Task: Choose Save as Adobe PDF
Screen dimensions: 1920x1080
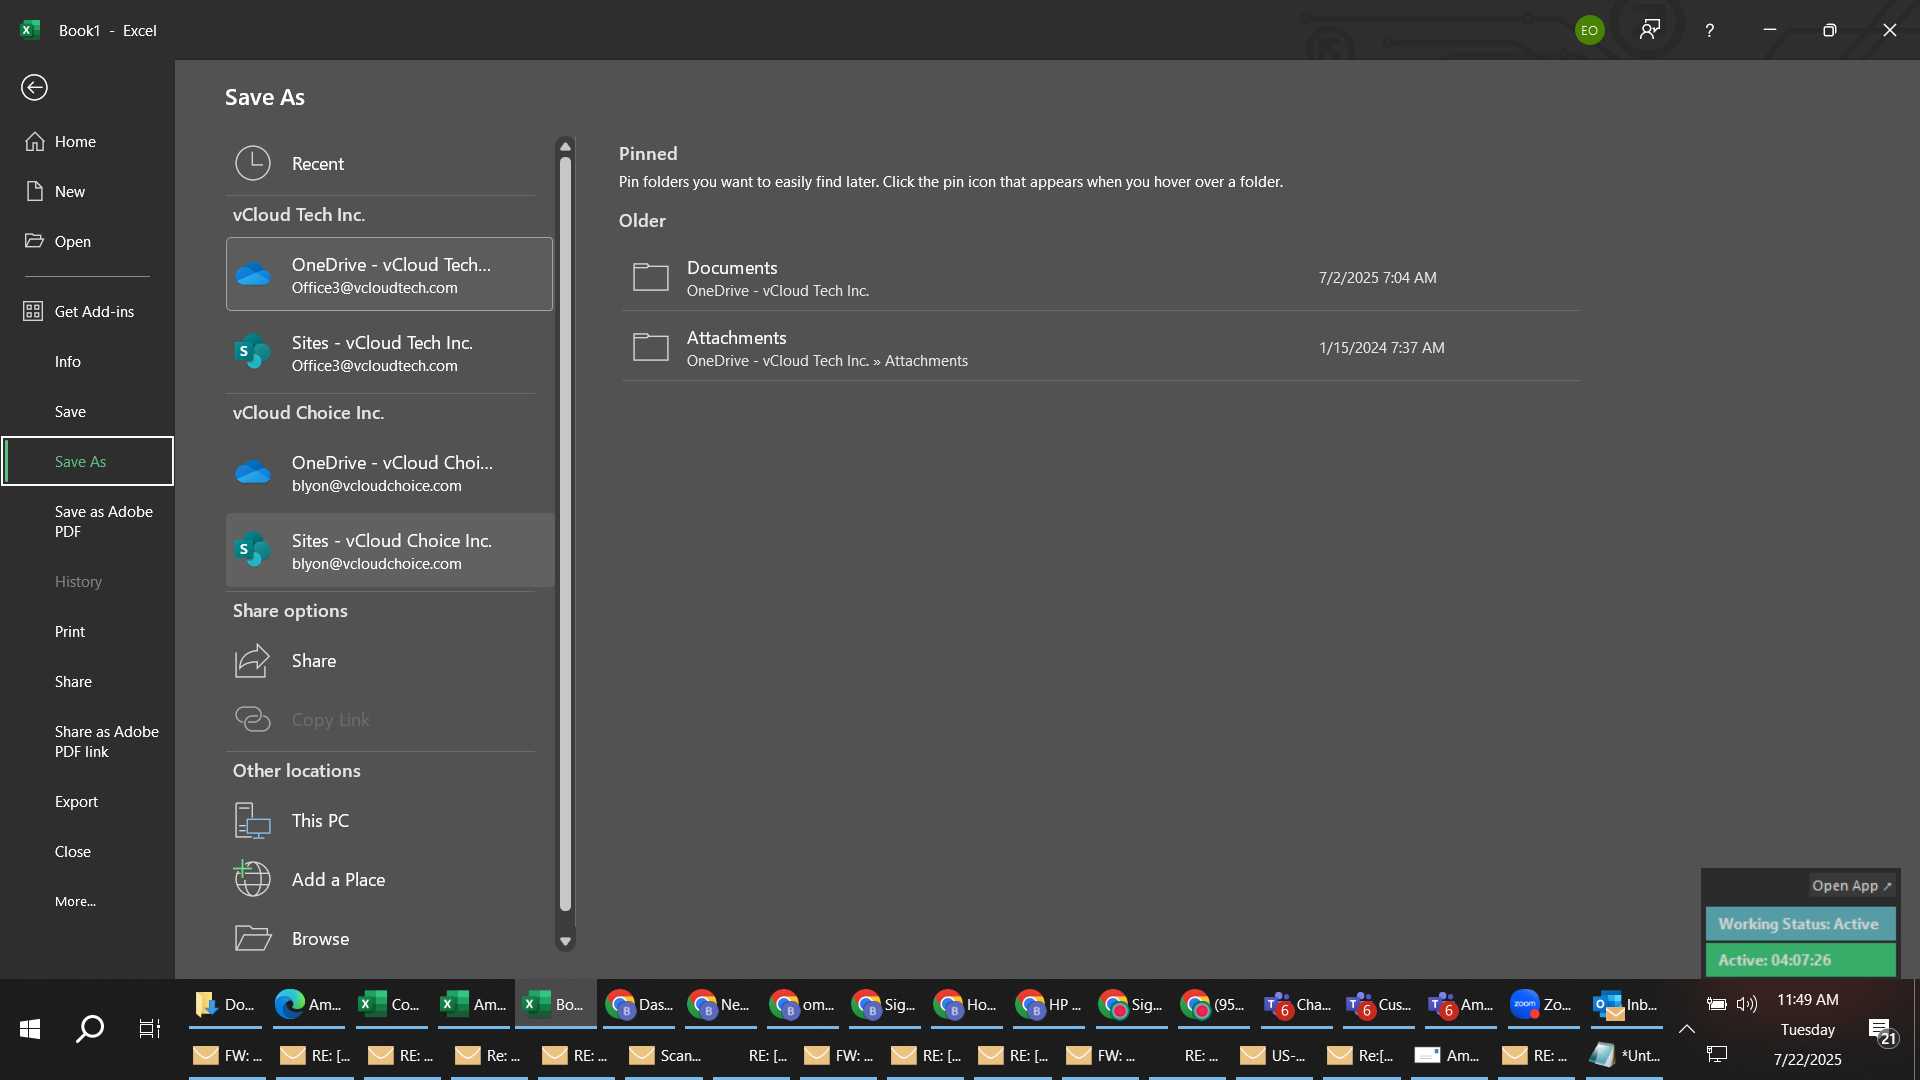Action: click(x=87, y=522)
